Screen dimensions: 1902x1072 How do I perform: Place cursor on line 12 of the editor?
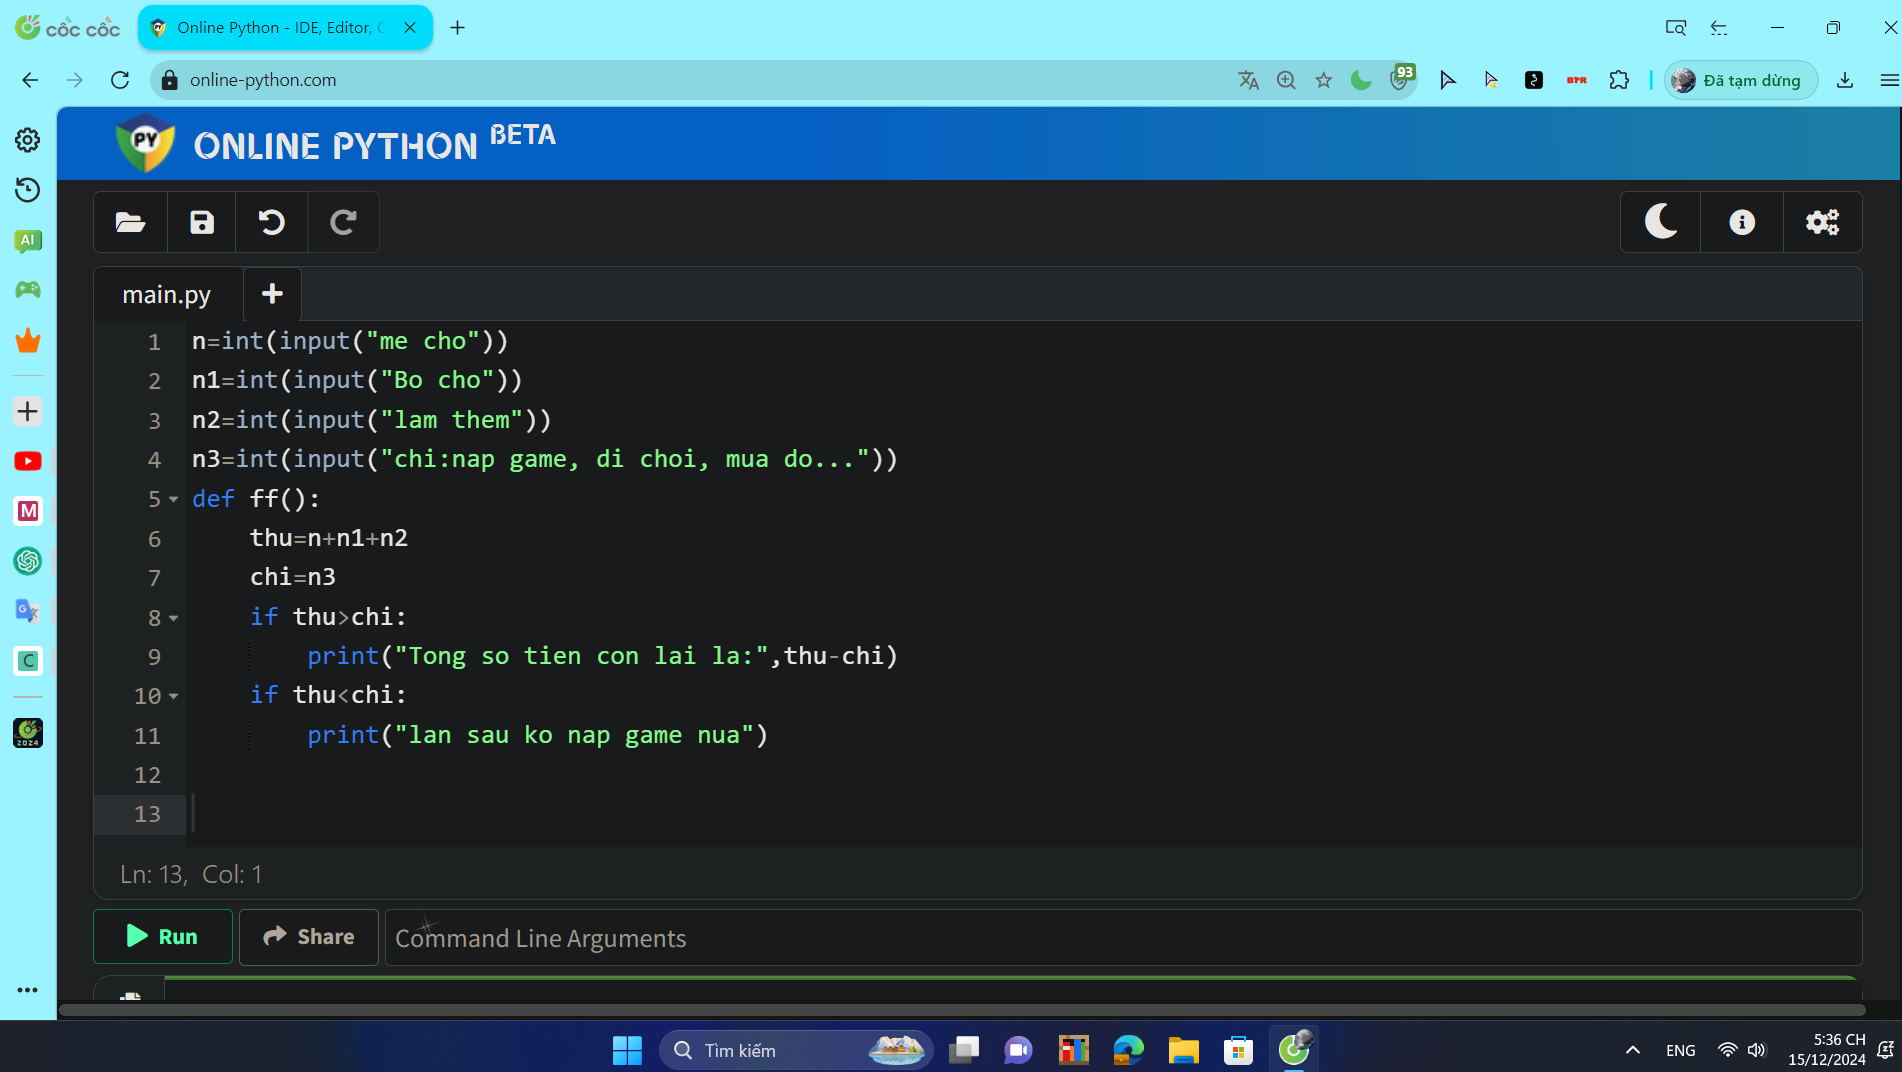pyautogui.click(x=1024, y=775)
